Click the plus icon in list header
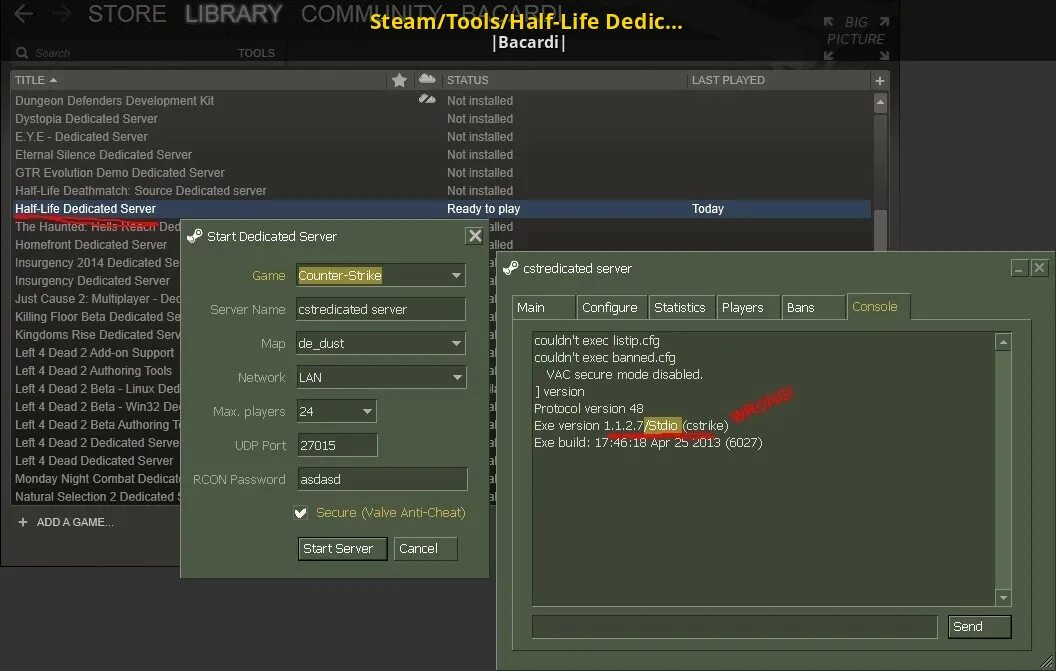 (x=880, y=81)
